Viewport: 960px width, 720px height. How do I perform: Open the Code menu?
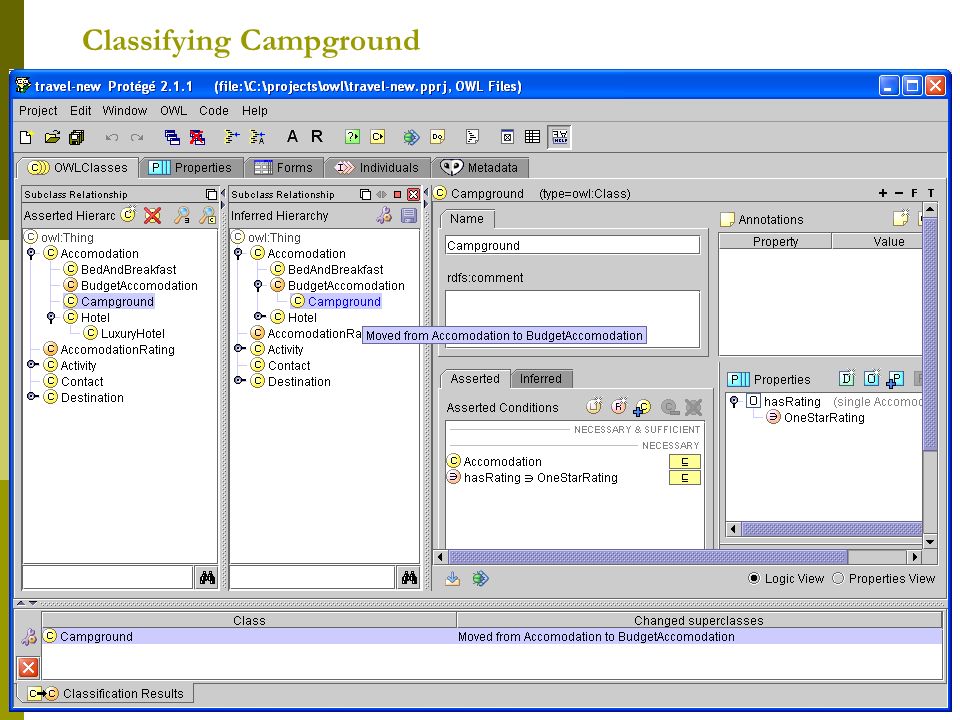[x=214, y=111]
